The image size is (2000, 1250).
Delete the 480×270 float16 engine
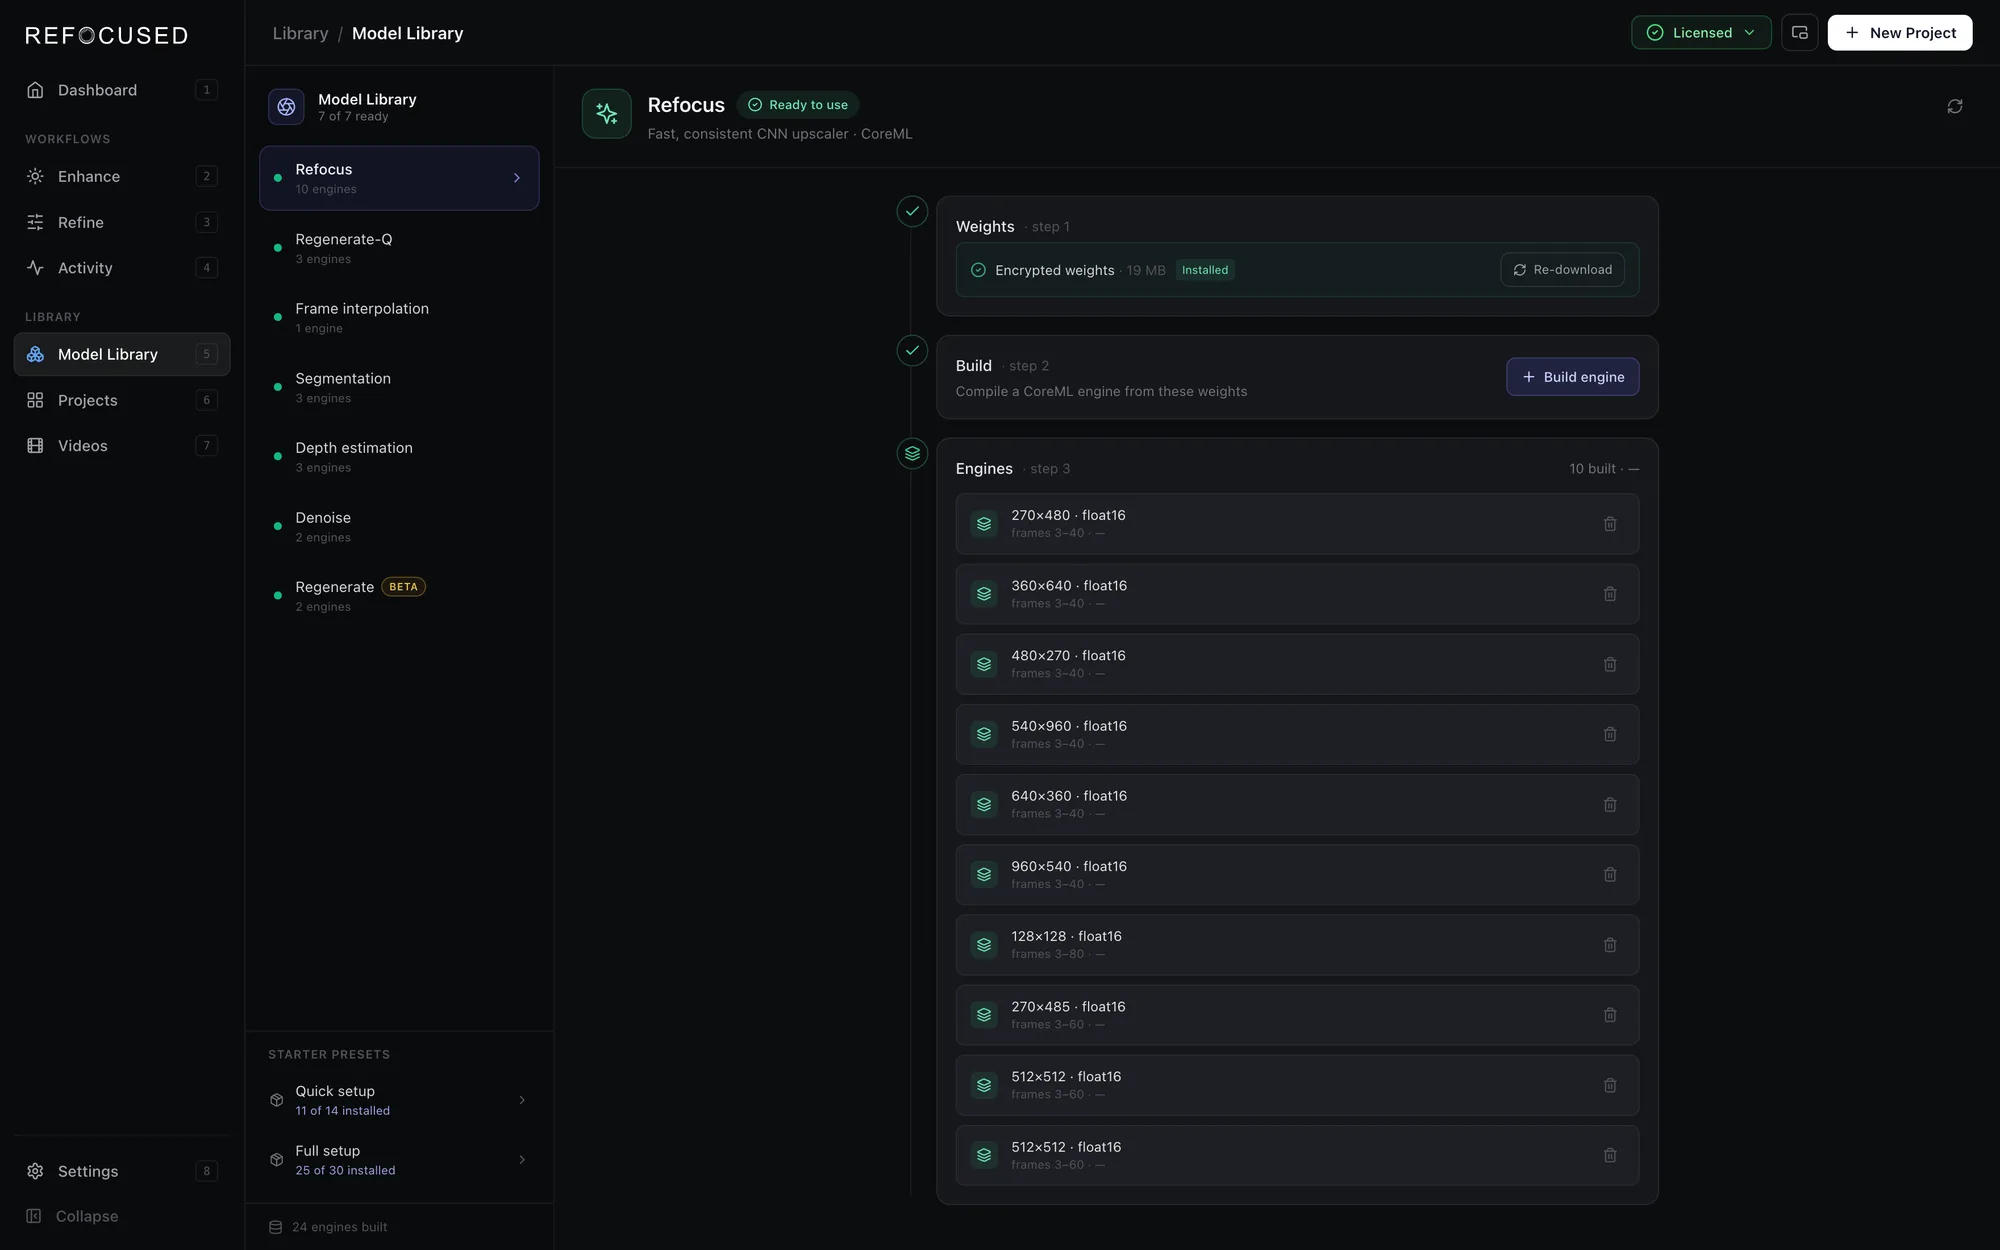click(x=1610, y=664)
